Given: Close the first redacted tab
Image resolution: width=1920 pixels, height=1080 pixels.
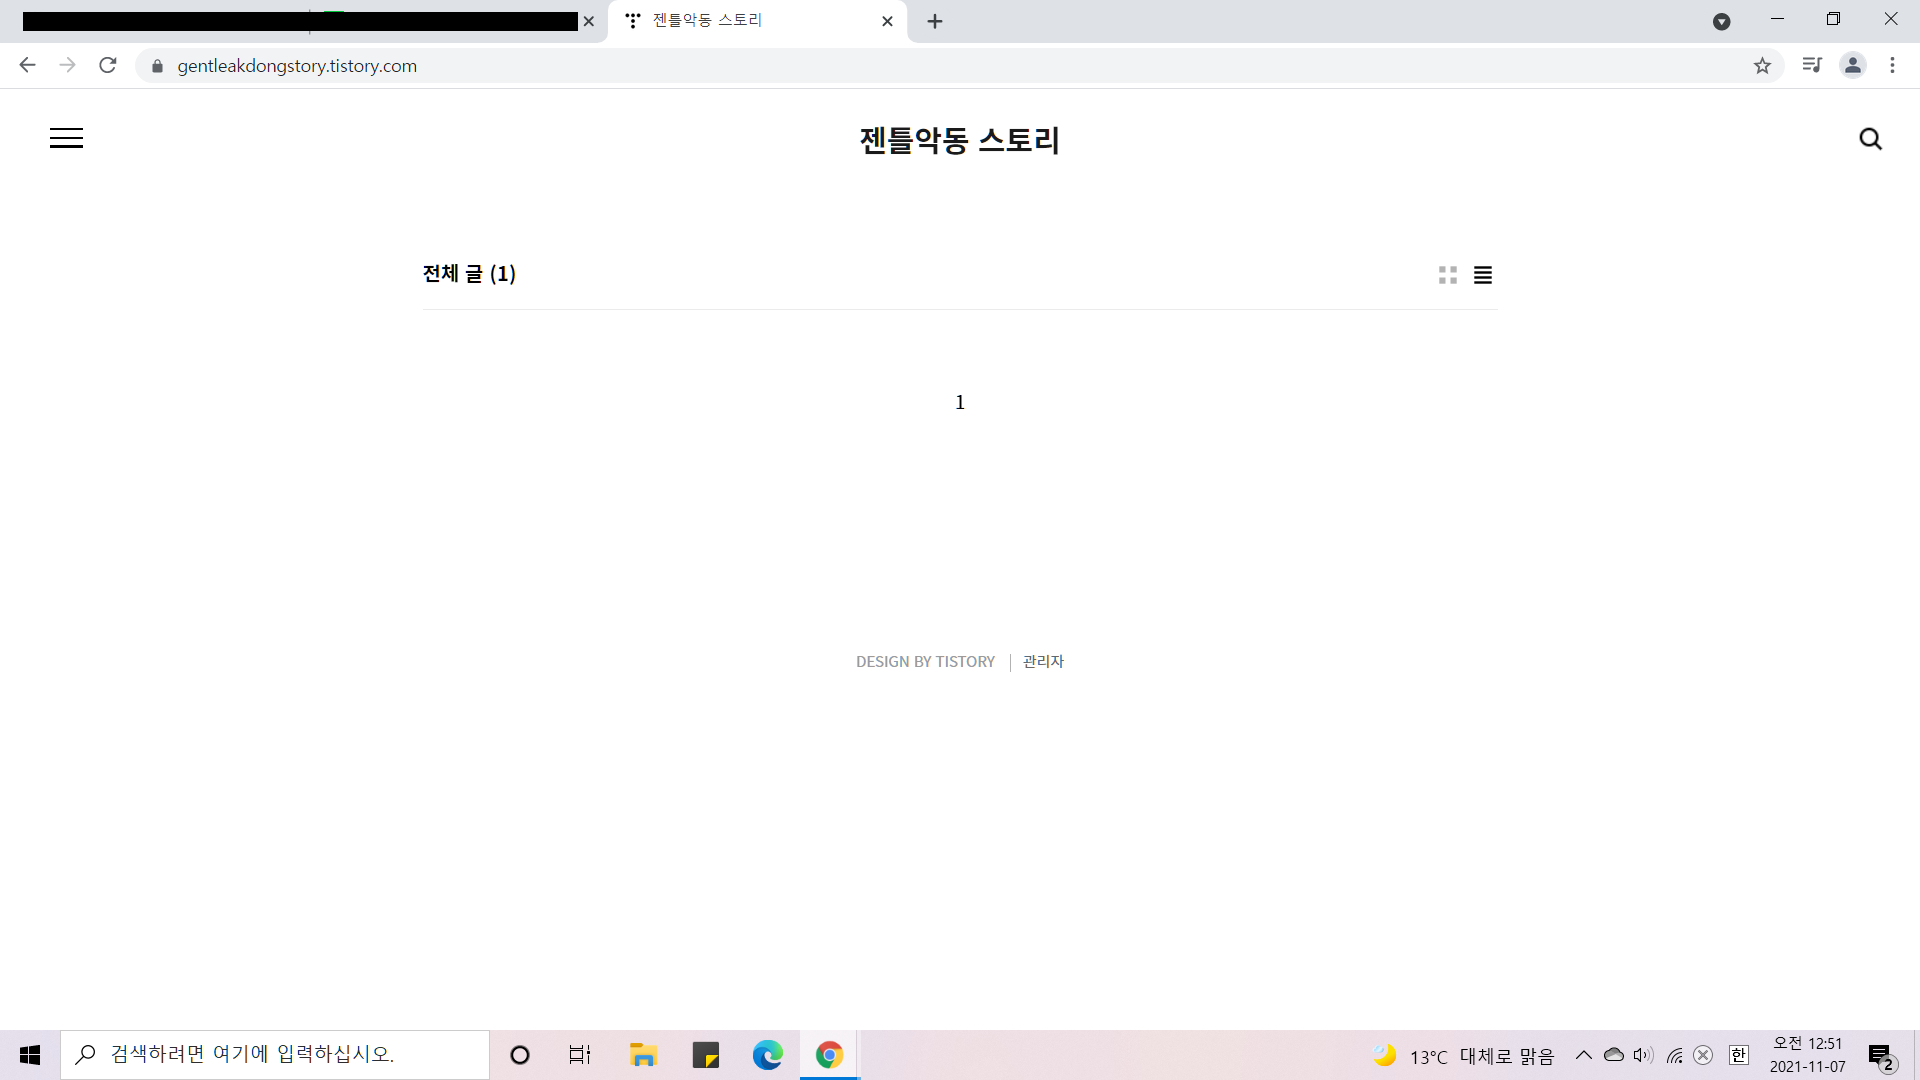Looking at the screenshot, I should [x=589, y=21].
